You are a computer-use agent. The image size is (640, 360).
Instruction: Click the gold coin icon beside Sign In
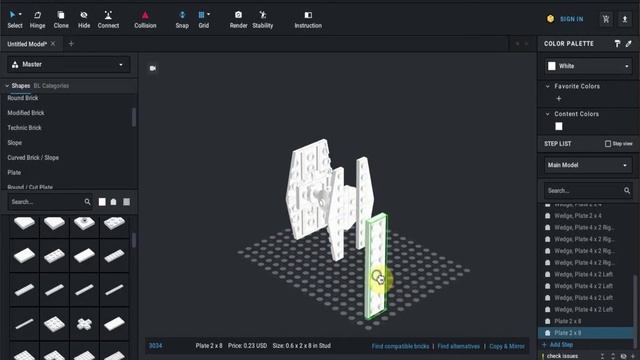(x=551, y=19)
